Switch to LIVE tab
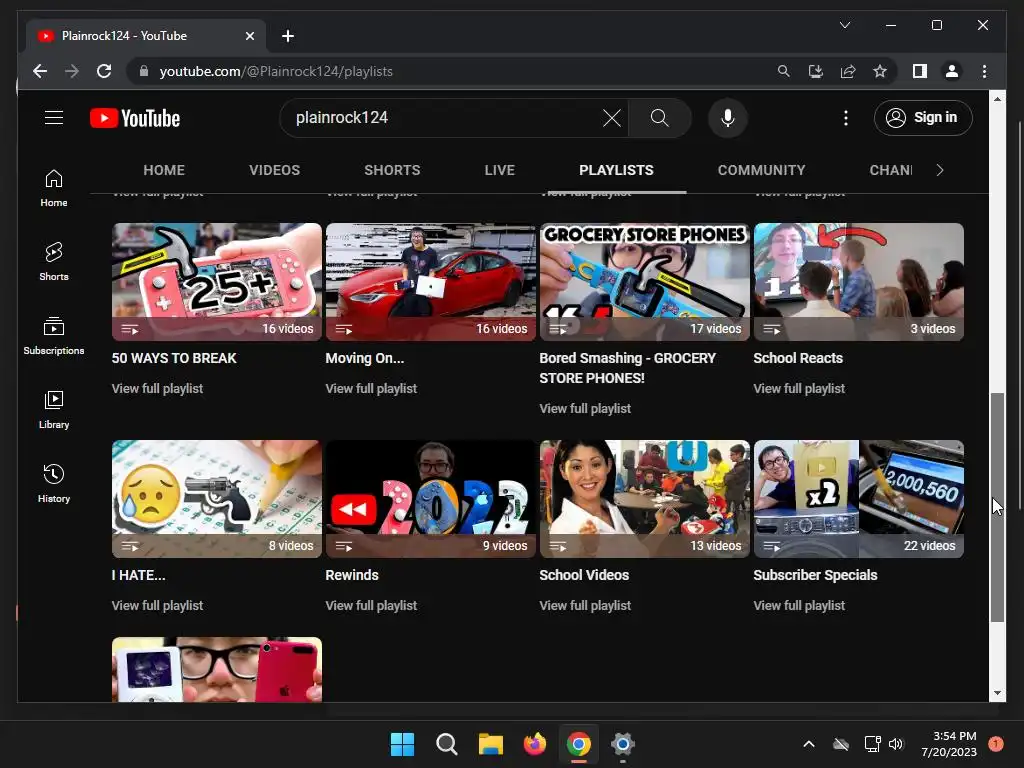 (x=500, y=170)
